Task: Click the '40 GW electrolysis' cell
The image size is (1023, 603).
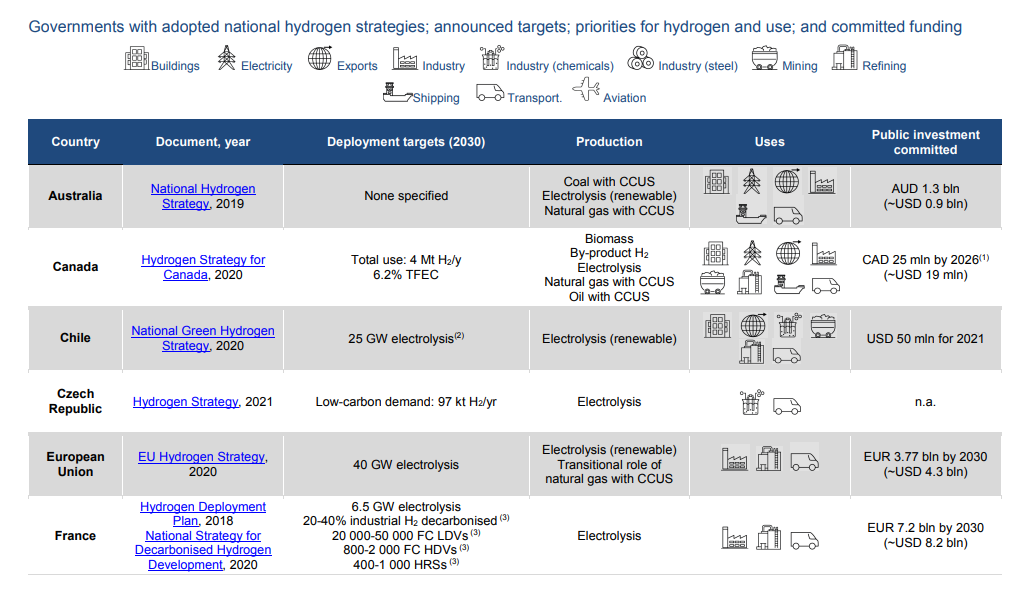Action: pos(406,465)
